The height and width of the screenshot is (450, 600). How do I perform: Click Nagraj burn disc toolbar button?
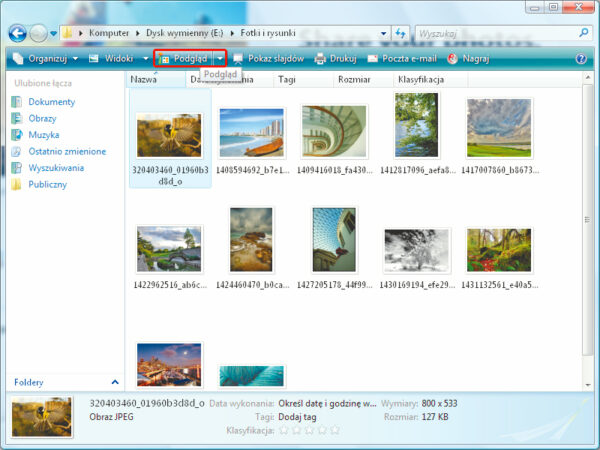click(468, 59)
